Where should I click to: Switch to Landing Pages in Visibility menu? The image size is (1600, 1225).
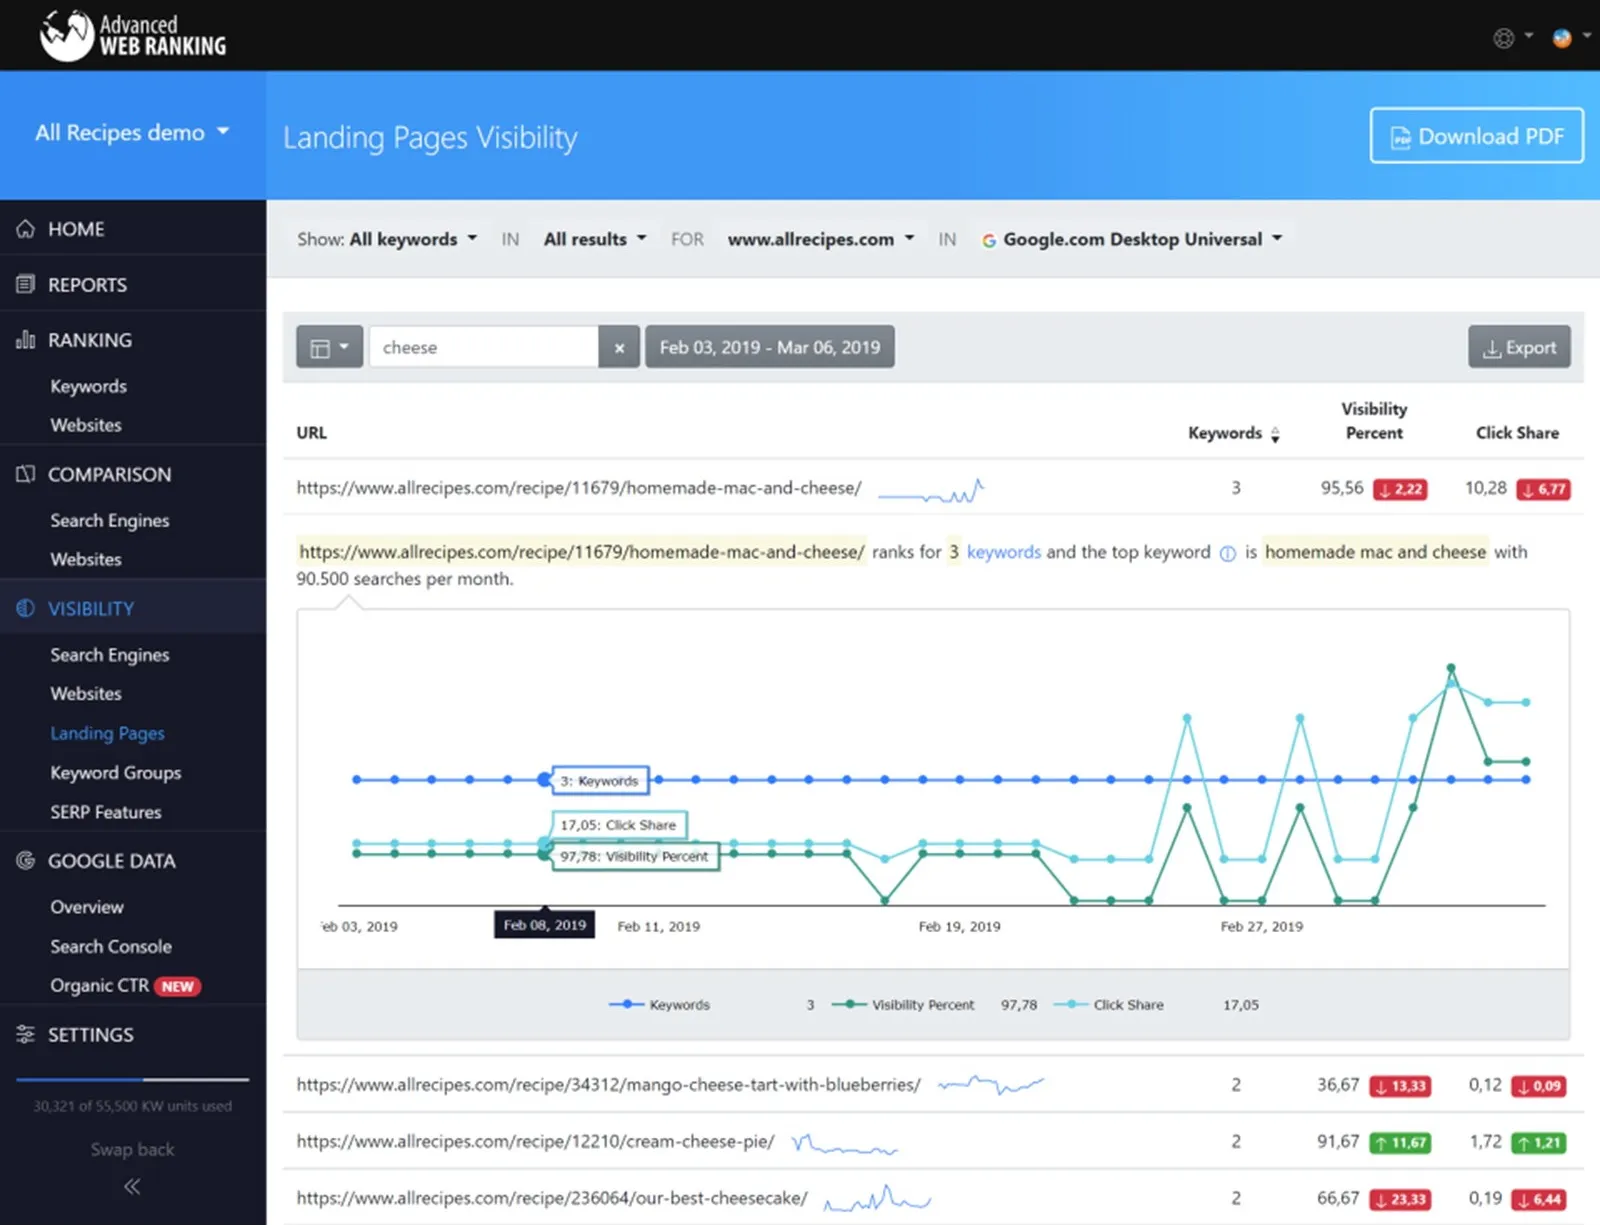(x=107, y=733)
